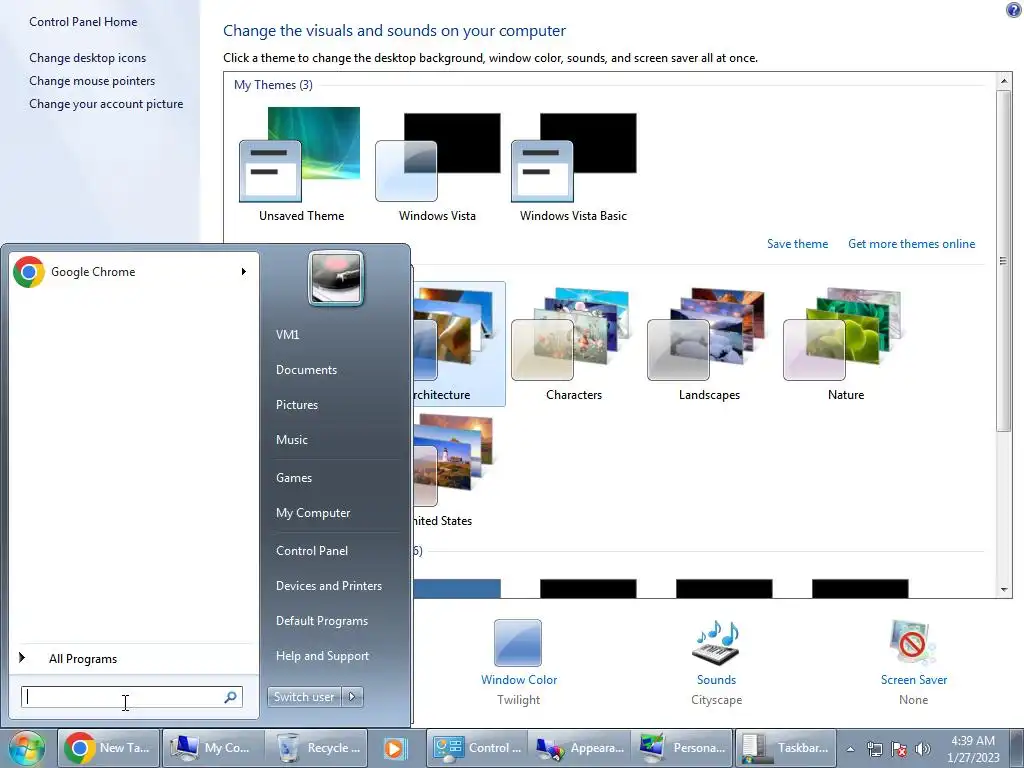Open Windows Media Player from taskbar
The width and height of the screenshot is (1024, 768).
[394, 748]
